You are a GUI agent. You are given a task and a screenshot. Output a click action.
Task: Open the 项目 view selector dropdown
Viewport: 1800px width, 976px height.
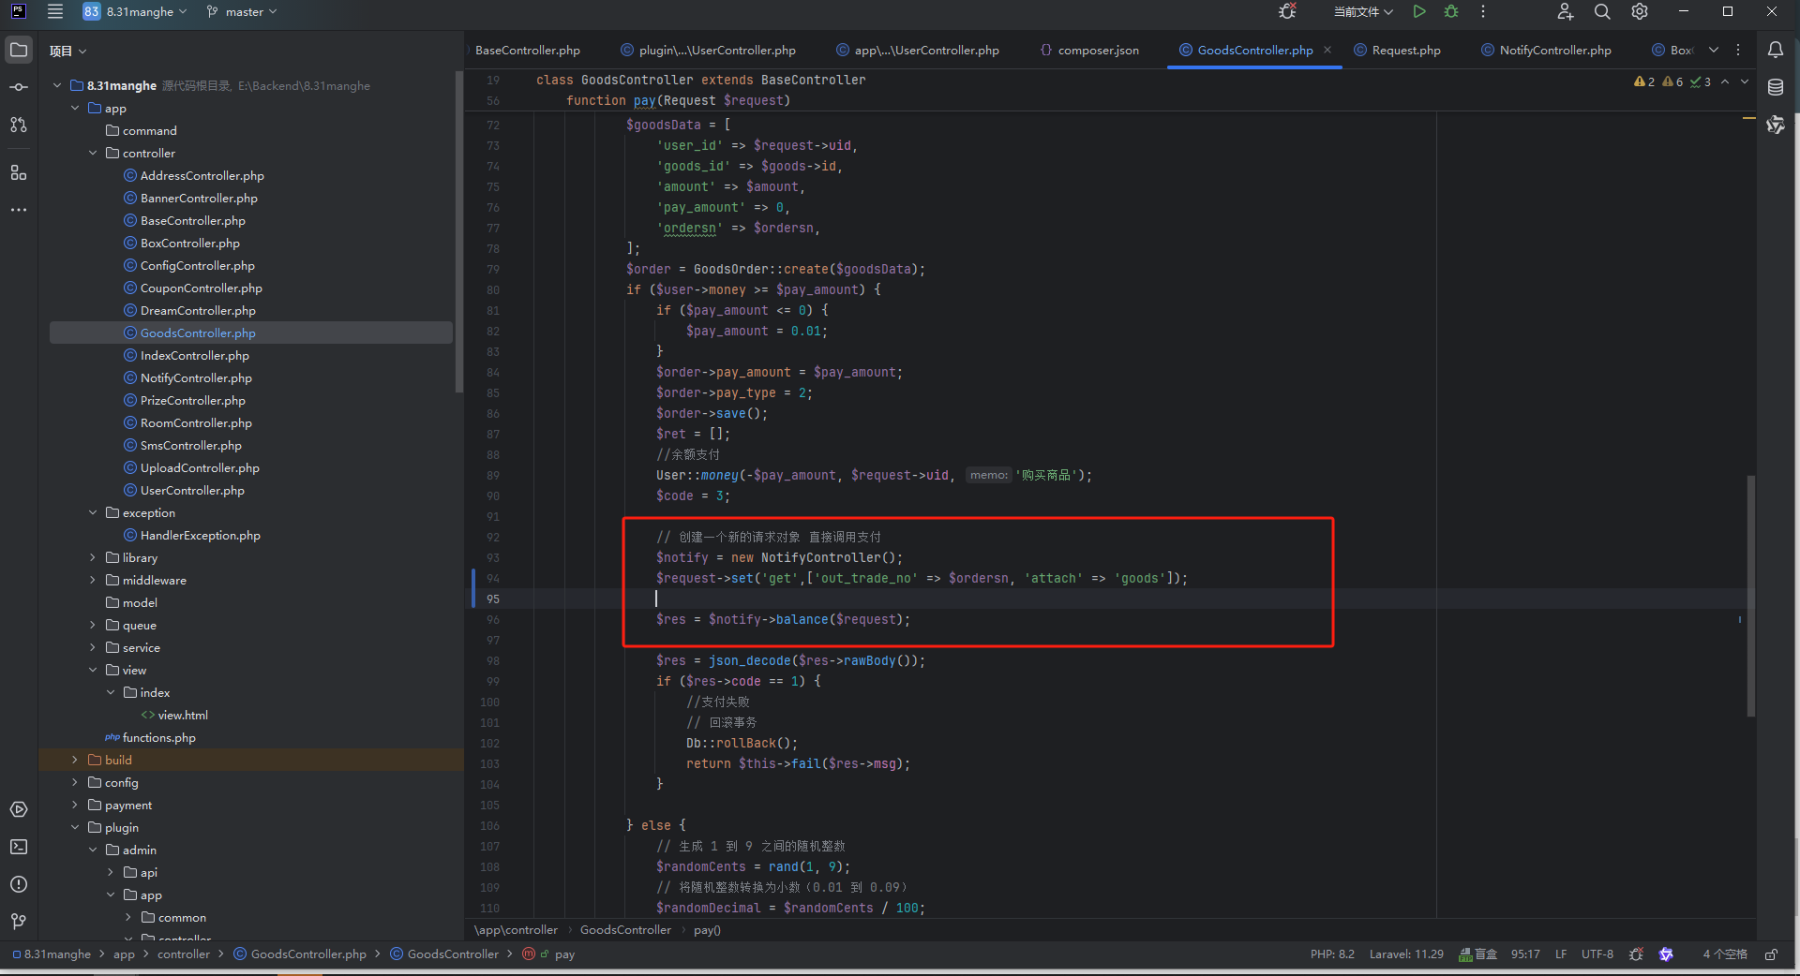click(68, 51)
